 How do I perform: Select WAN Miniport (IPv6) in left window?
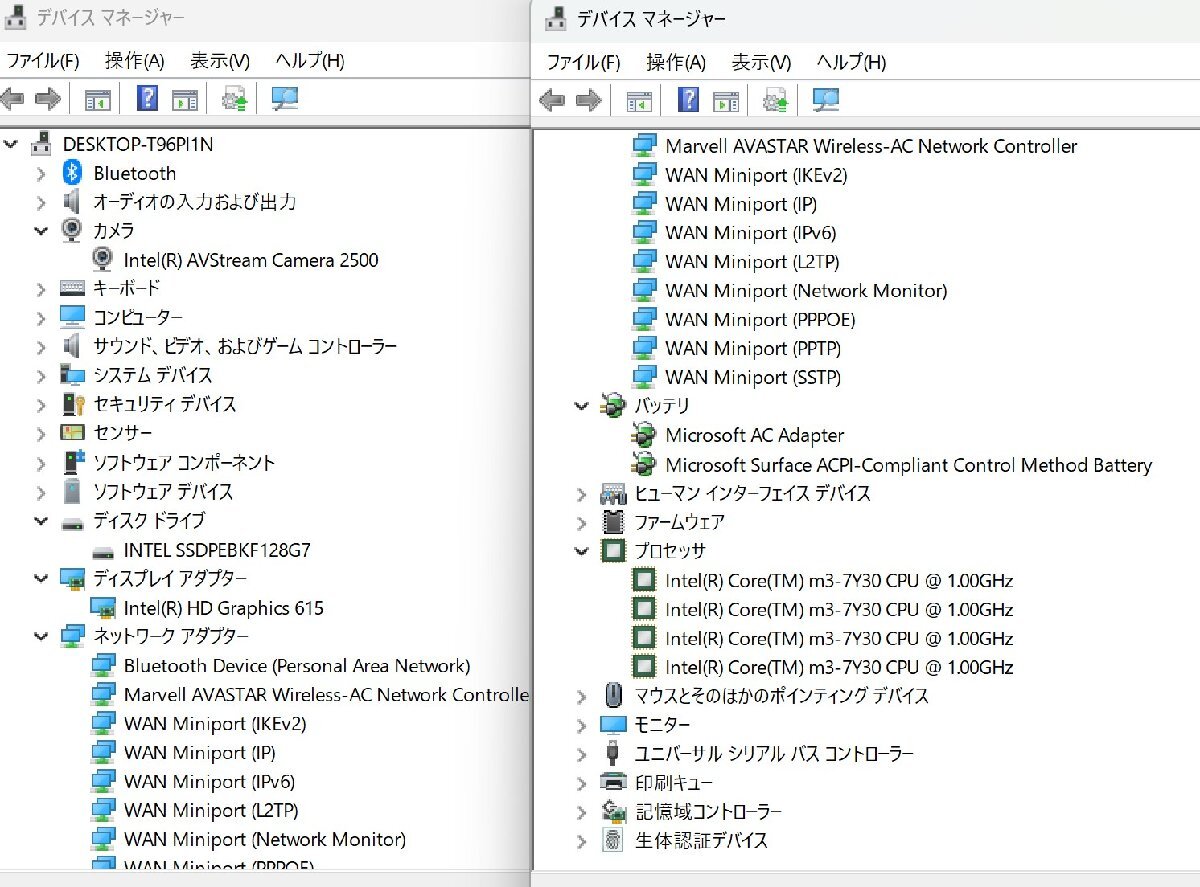click(209, 781)
